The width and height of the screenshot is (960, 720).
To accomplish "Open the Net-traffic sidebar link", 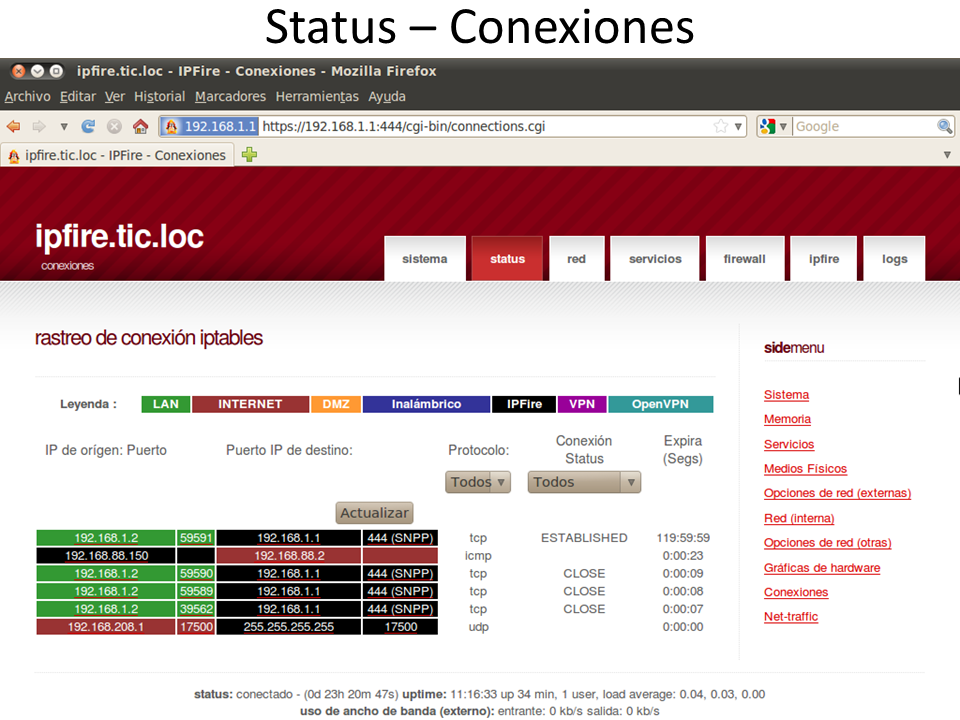I will (790, 617).
